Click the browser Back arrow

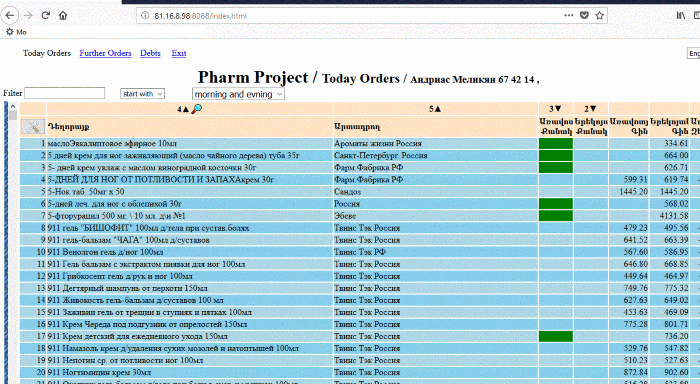(10, 15)
